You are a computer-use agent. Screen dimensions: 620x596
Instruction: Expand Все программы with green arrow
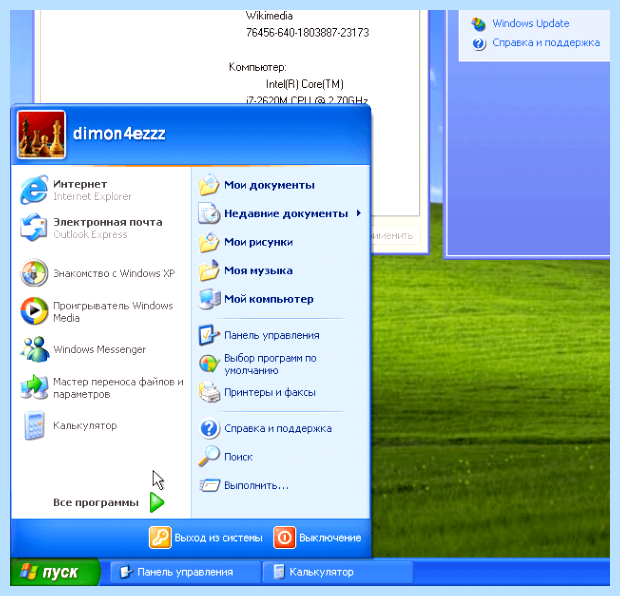pyautogui.click(x=157, y=503)
